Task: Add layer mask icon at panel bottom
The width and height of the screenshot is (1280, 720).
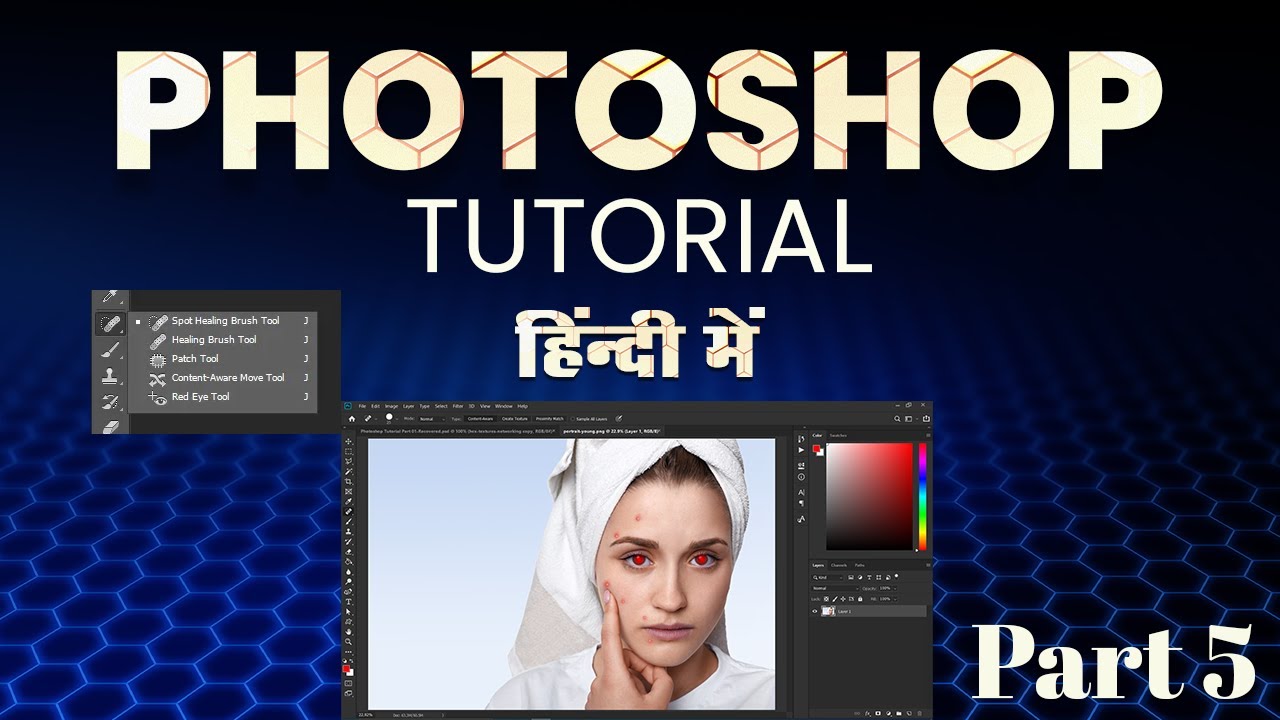Action: click(x=878, y=713)
